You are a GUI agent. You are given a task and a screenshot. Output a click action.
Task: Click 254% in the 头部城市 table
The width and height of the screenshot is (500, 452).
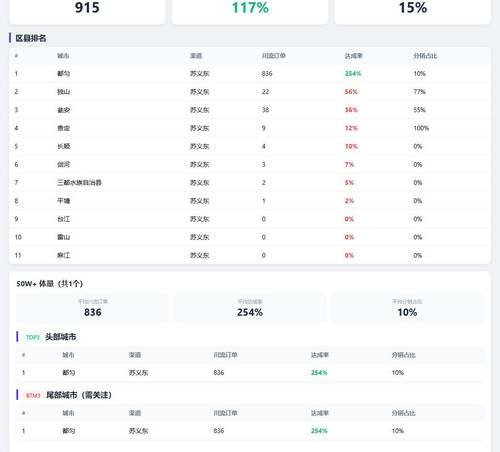pyautogui.click(x=319, y=373)
